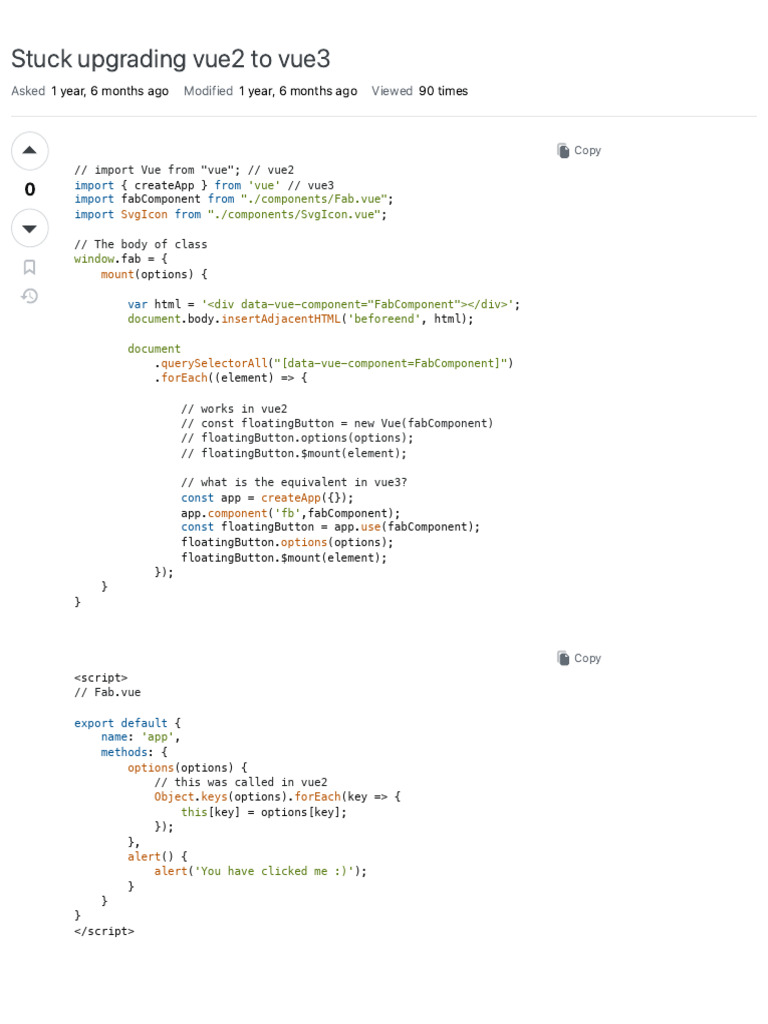The width and height of the screenshot is (768, 1024).
Task: Click the "app.component('fb',fabComponent);" line
Action: tap(291, 513)
